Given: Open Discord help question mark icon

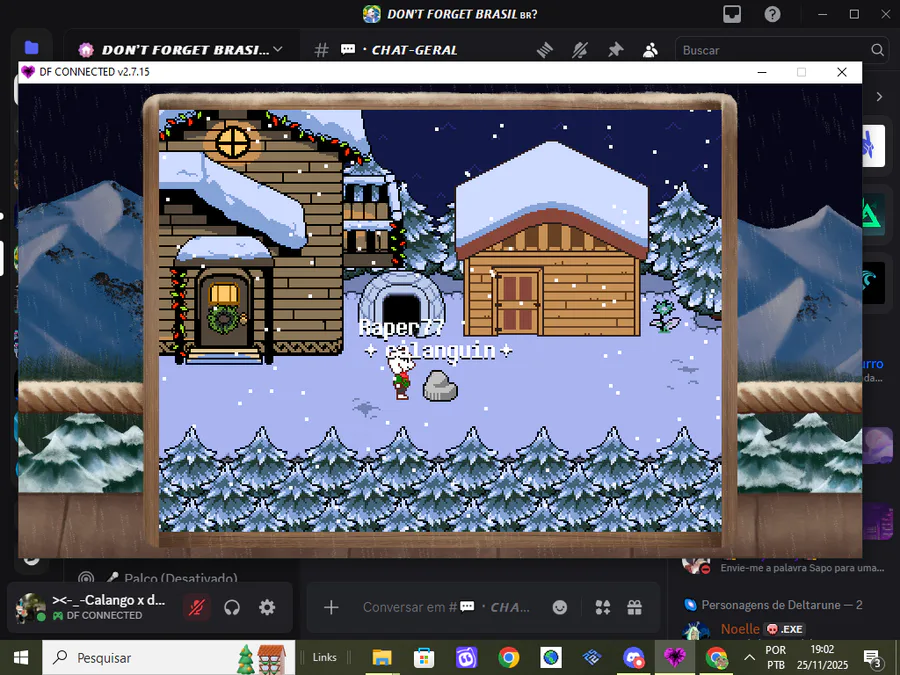Looking at the screenshot, I should (772, 14).
